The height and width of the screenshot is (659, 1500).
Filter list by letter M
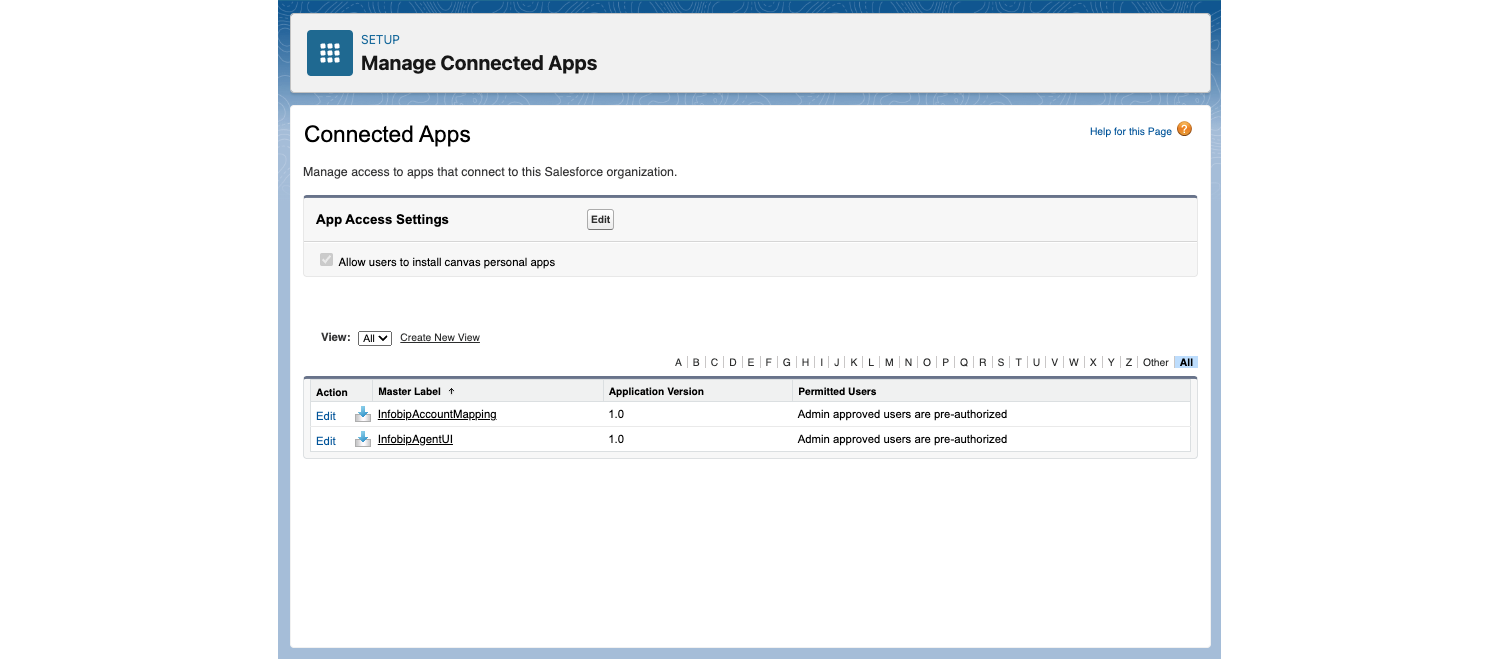click(x=889, y=363)
